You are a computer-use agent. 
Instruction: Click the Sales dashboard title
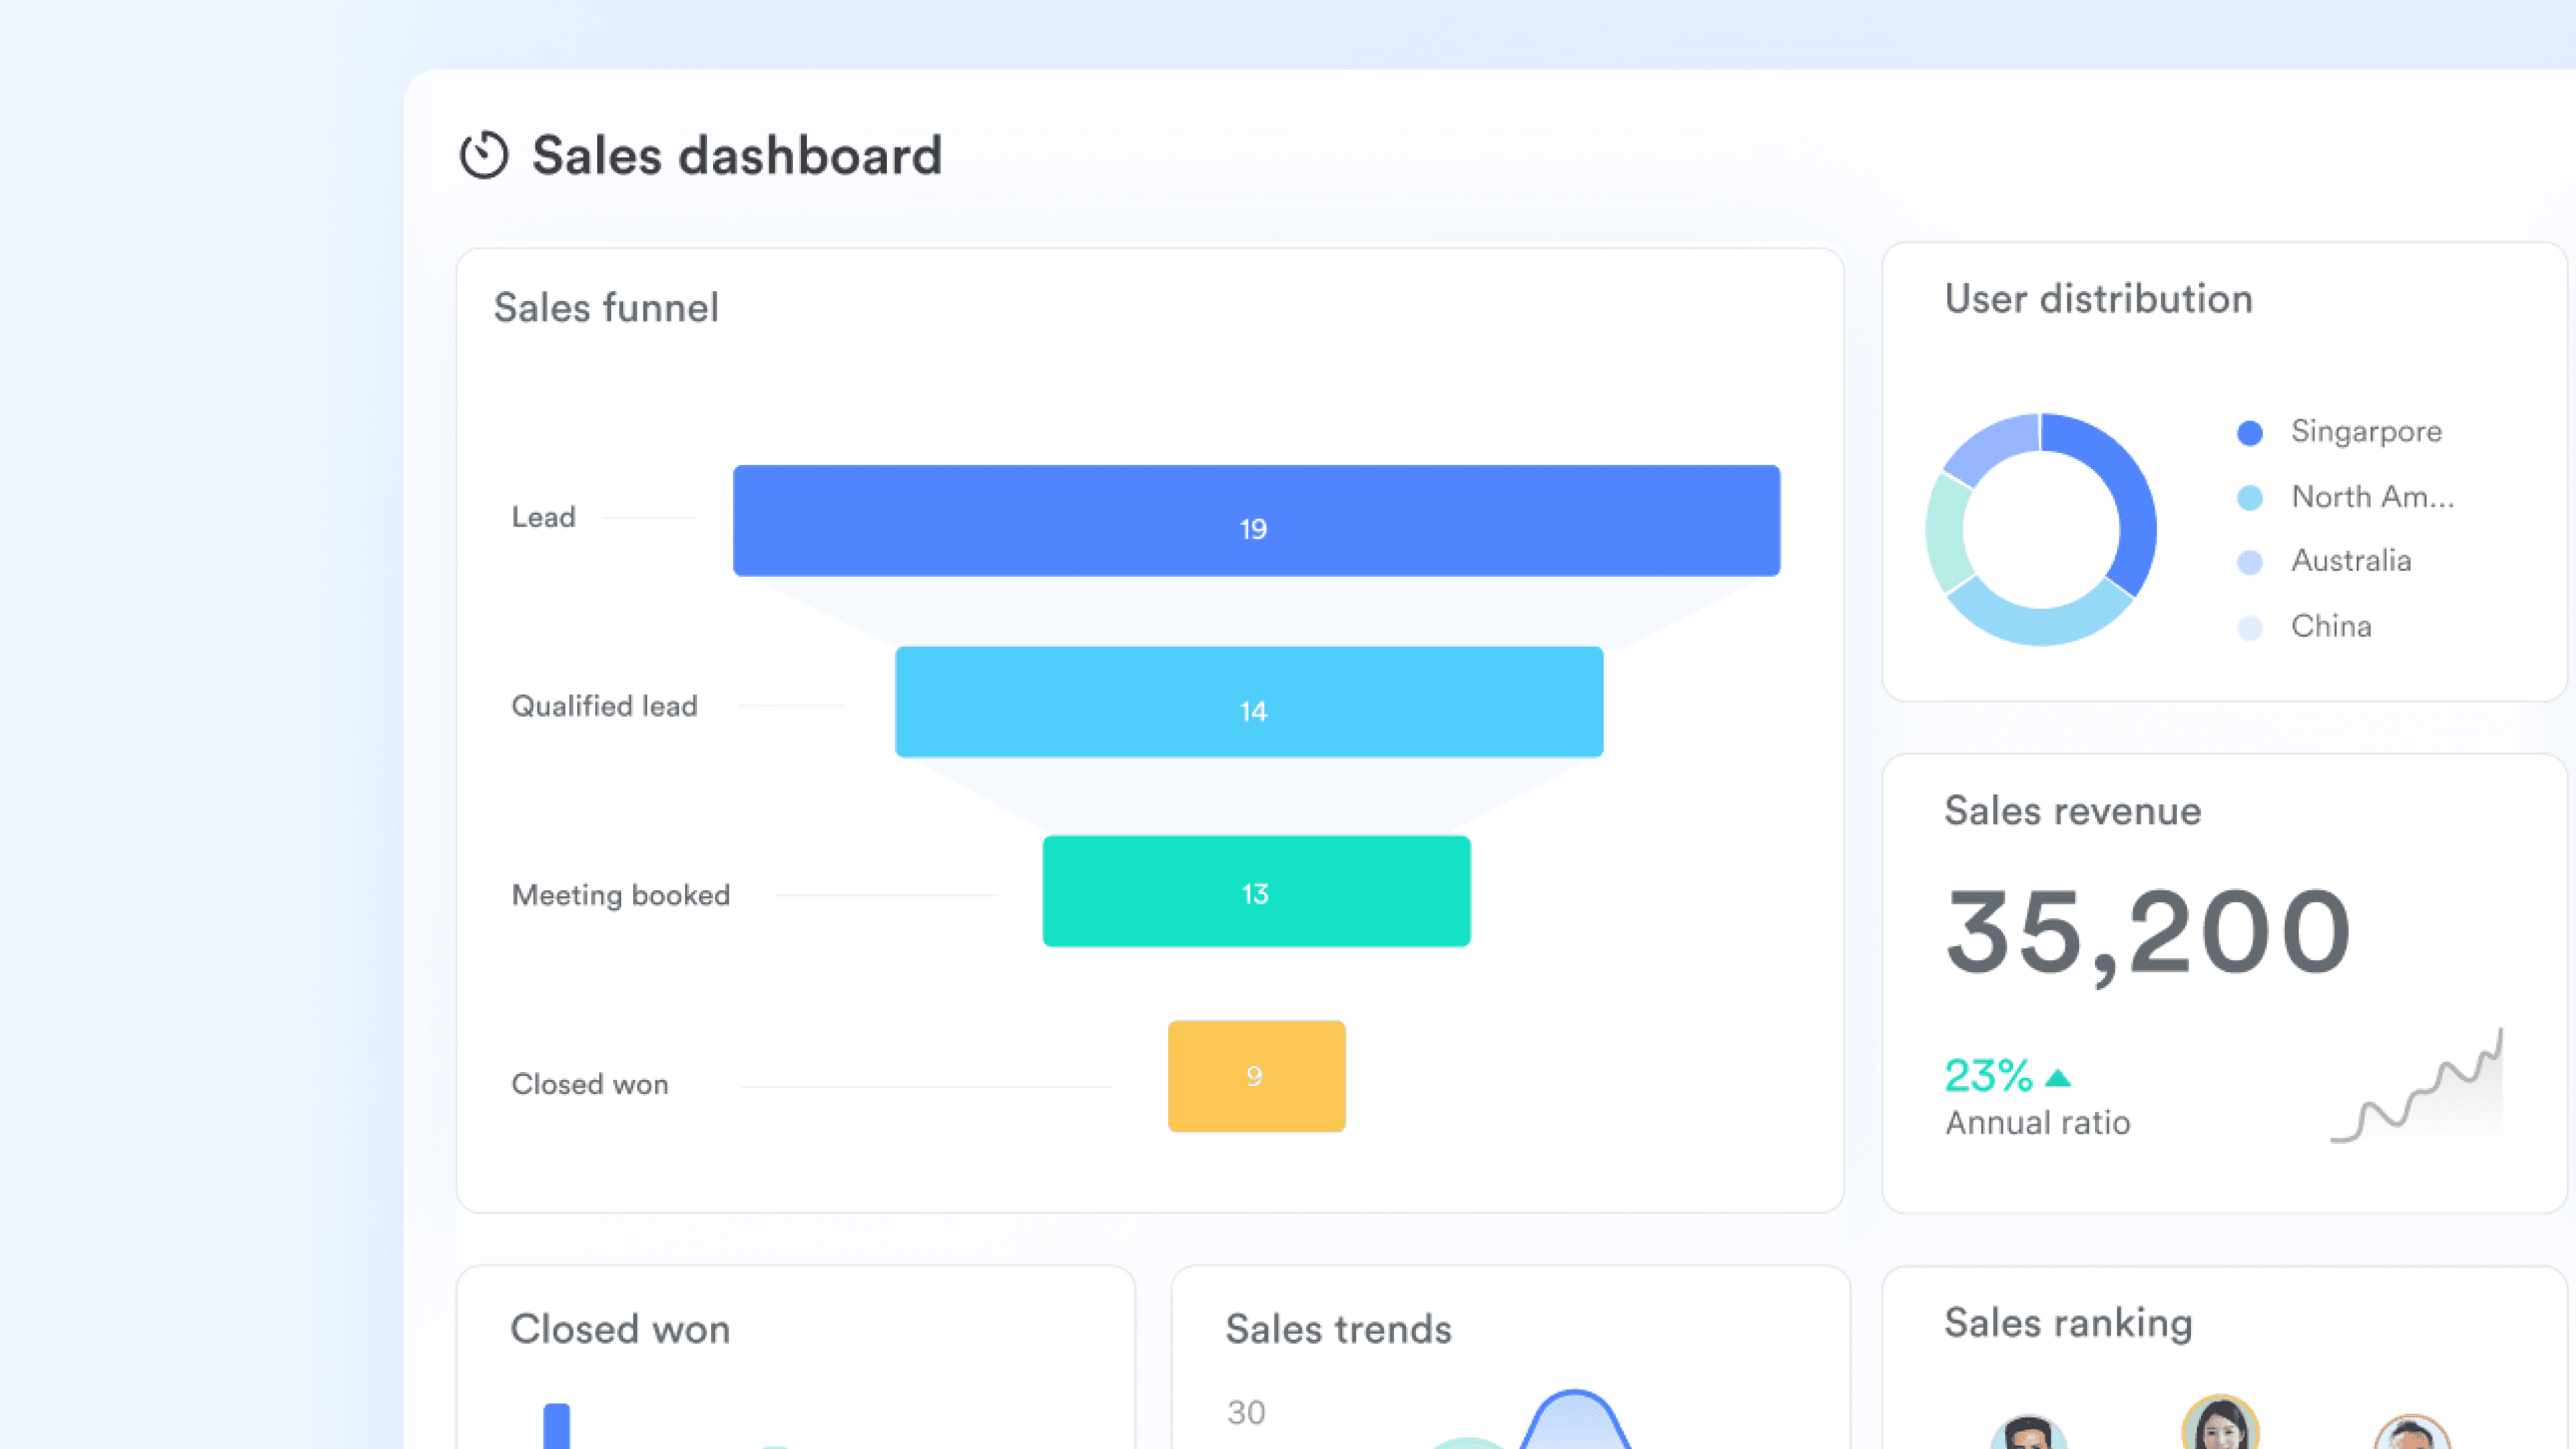coord(737,156)
